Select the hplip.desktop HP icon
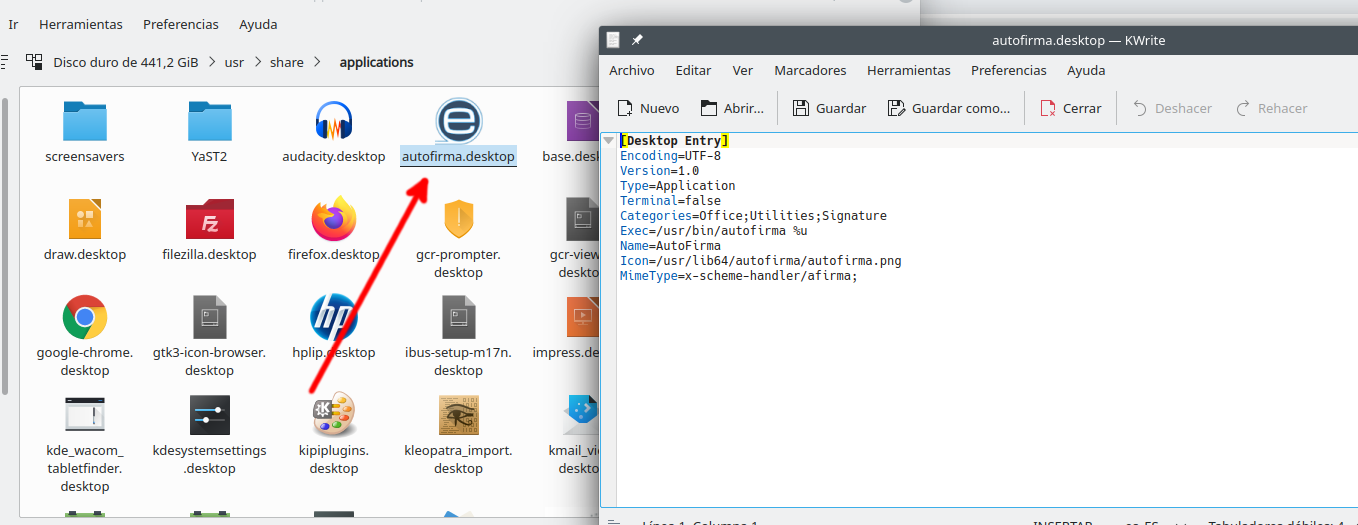This screenshot has width=1358, height=525. (x=334, y=318)
